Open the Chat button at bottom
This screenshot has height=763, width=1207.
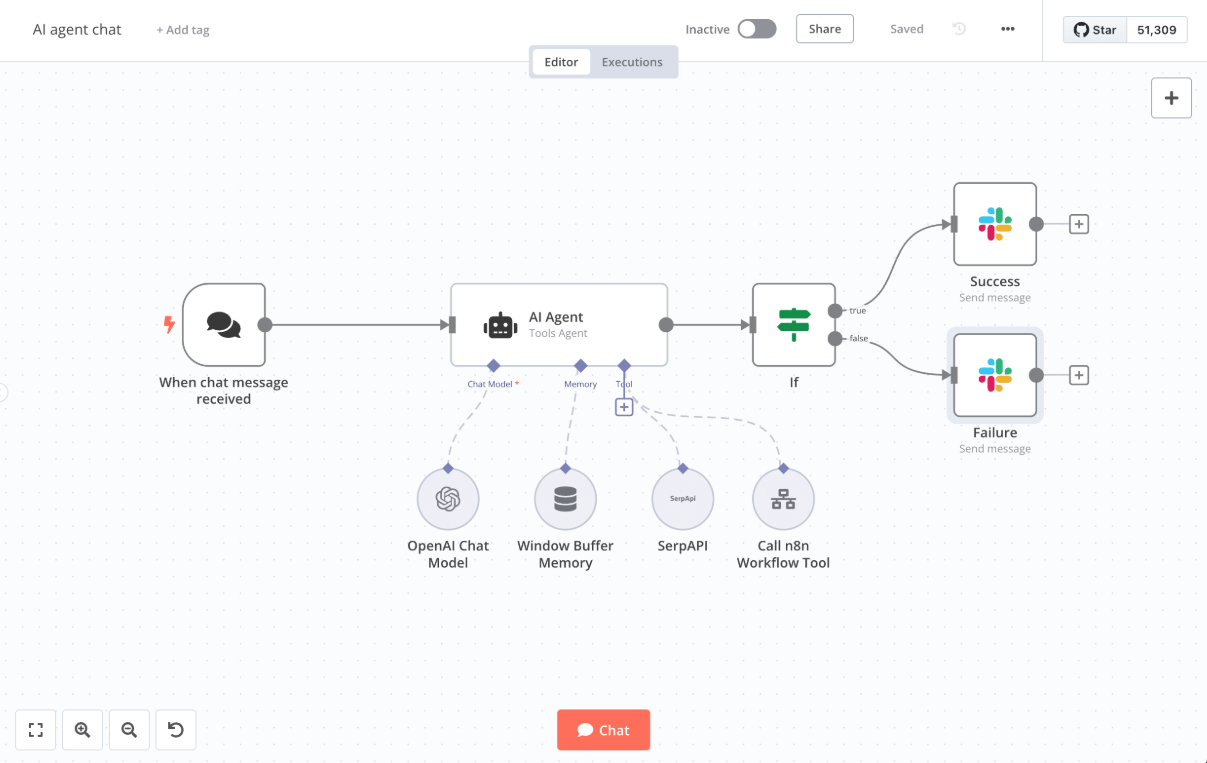click(603, 730)
